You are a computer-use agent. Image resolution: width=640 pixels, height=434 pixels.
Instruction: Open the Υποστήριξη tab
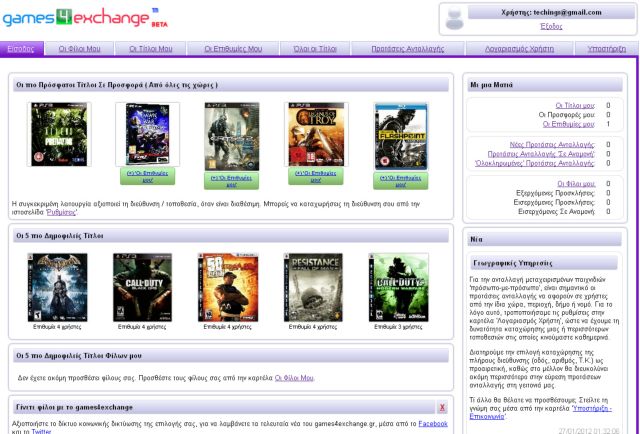(x=607, y=49)
